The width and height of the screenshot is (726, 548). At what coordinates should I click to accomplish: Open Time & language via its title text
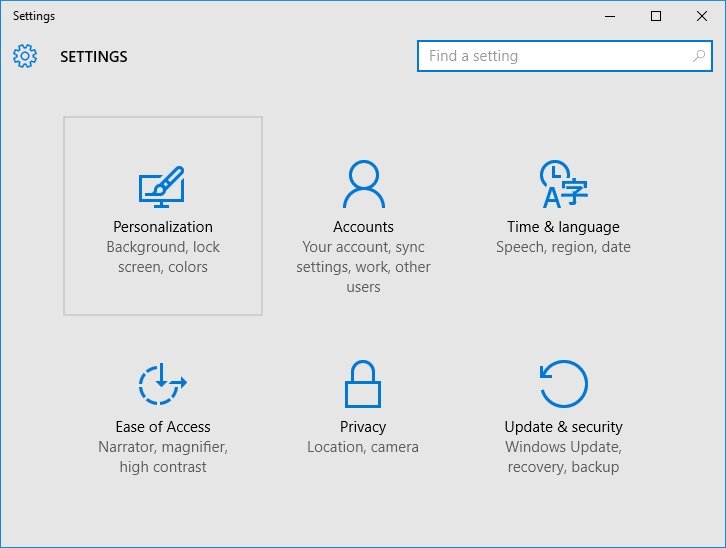[x=563, y=227]
